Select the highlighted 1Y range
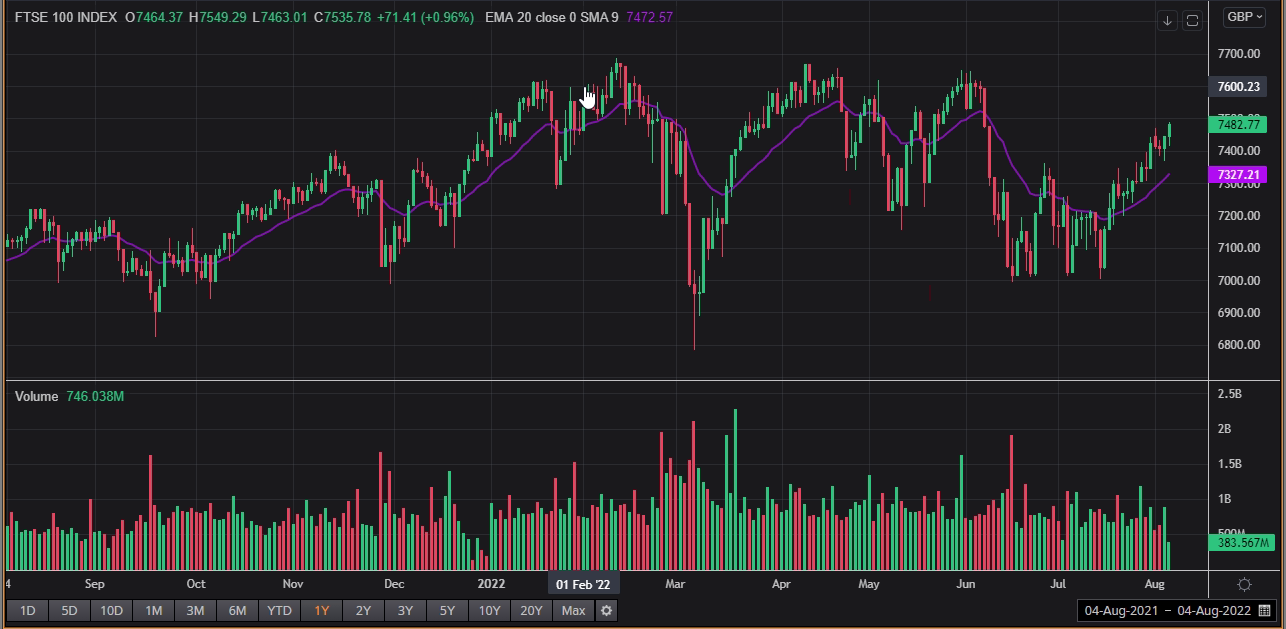This screenshot has width=1286, height=629. click(321, 610)
